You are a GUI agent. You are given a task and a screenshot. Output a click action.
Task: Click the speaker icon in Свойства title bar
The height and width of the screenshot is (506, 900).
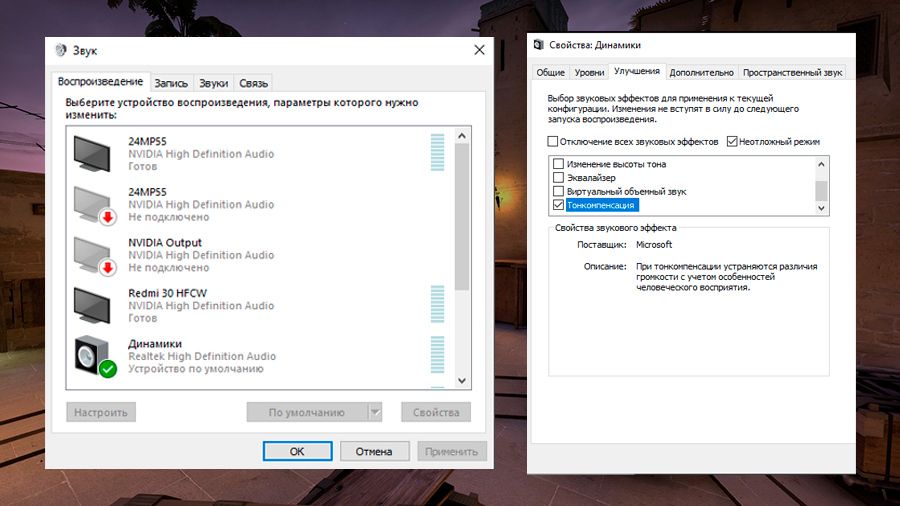(539, 45)
